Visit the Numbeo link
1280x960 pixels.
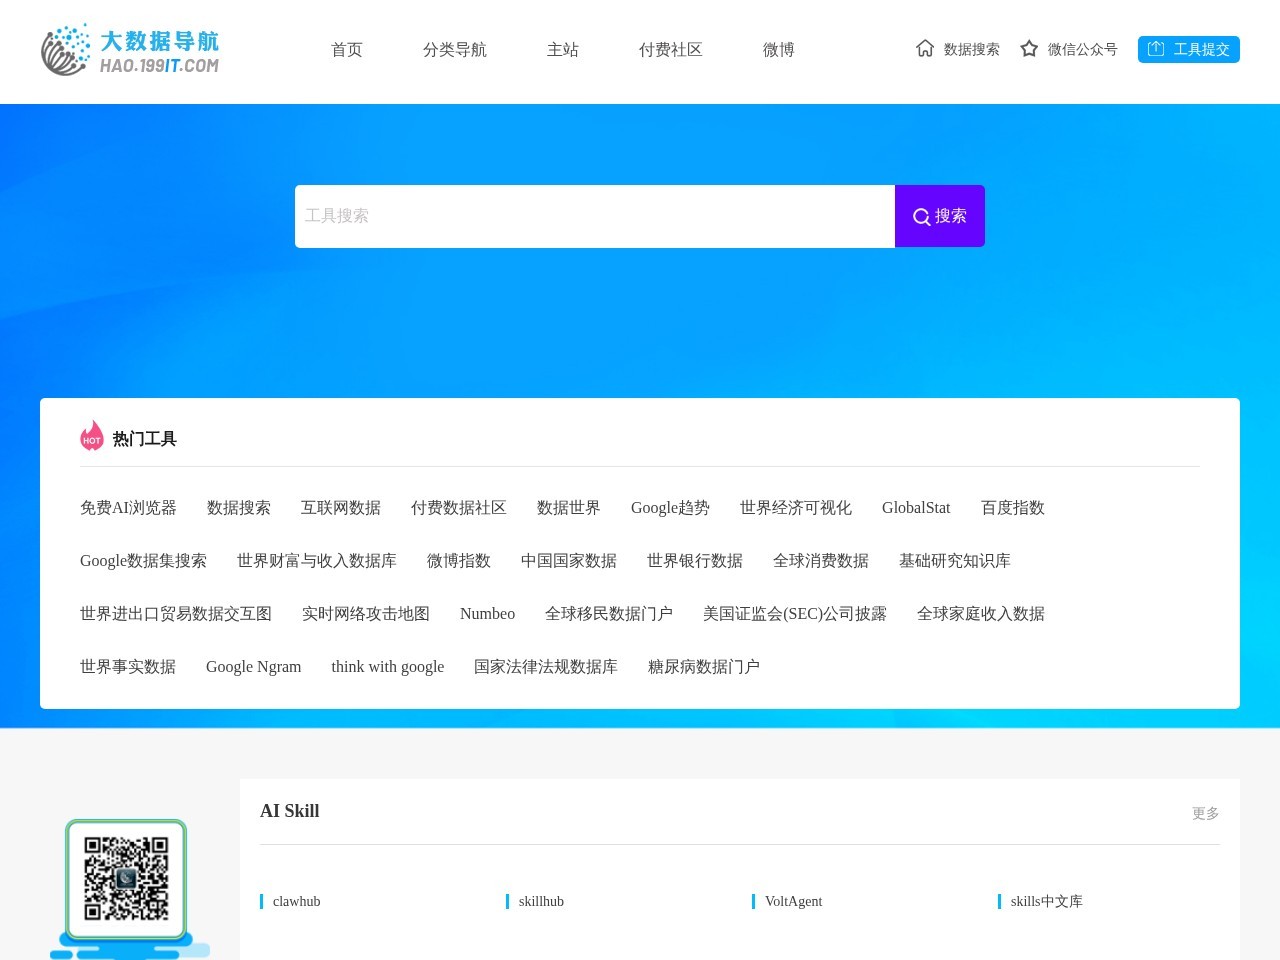coord(487,614)
